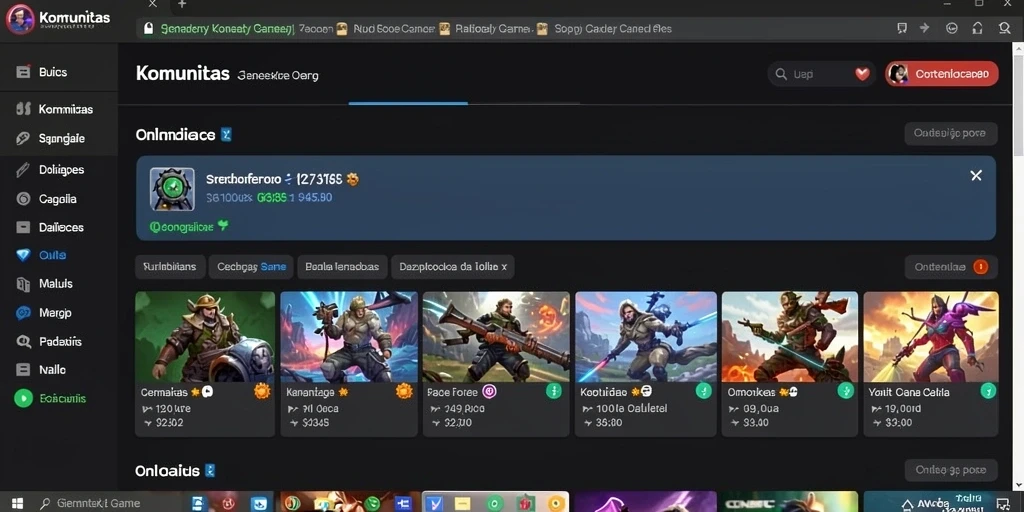Viewport: 1024px width, 512px height.
Task: Click the Padatiis search icon
Action: (23, 341)
